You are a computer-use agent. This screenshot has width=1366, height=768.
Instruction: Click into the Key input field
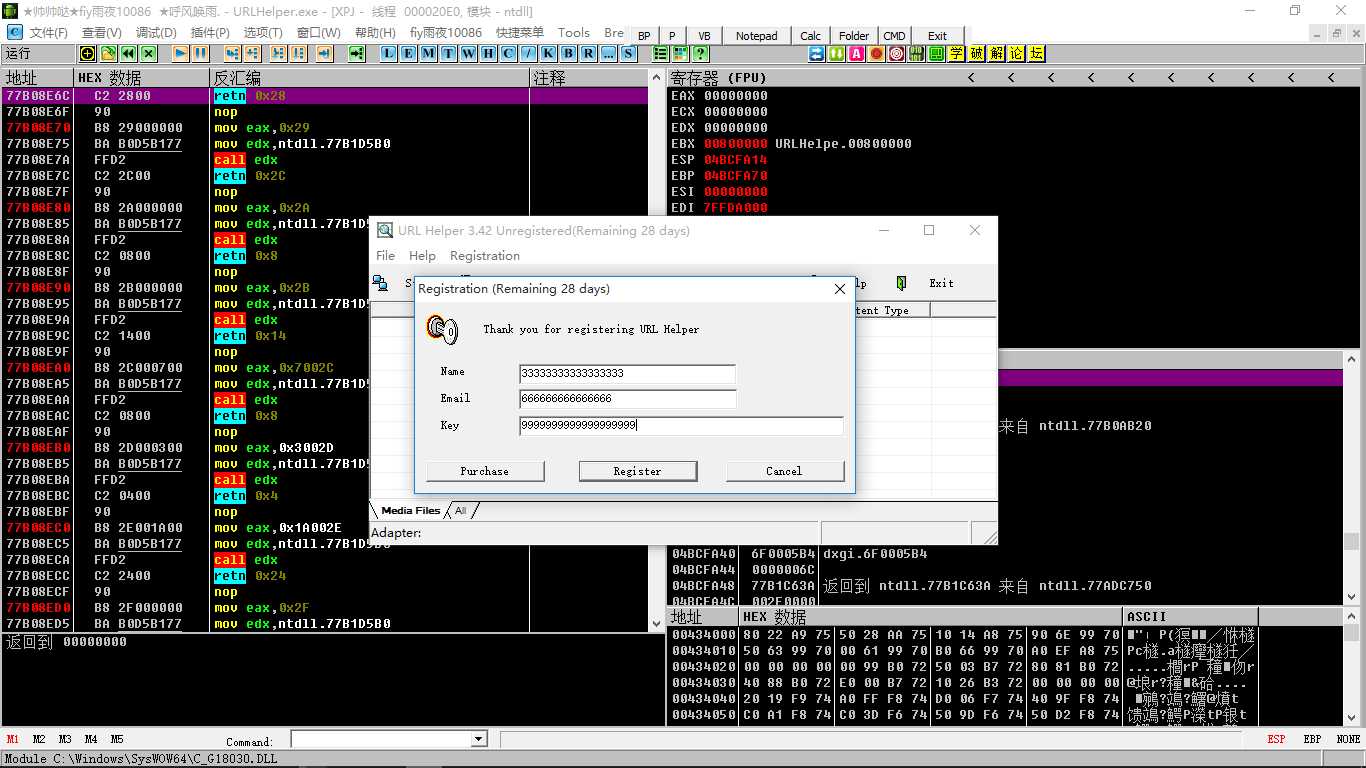click(681, 425)
